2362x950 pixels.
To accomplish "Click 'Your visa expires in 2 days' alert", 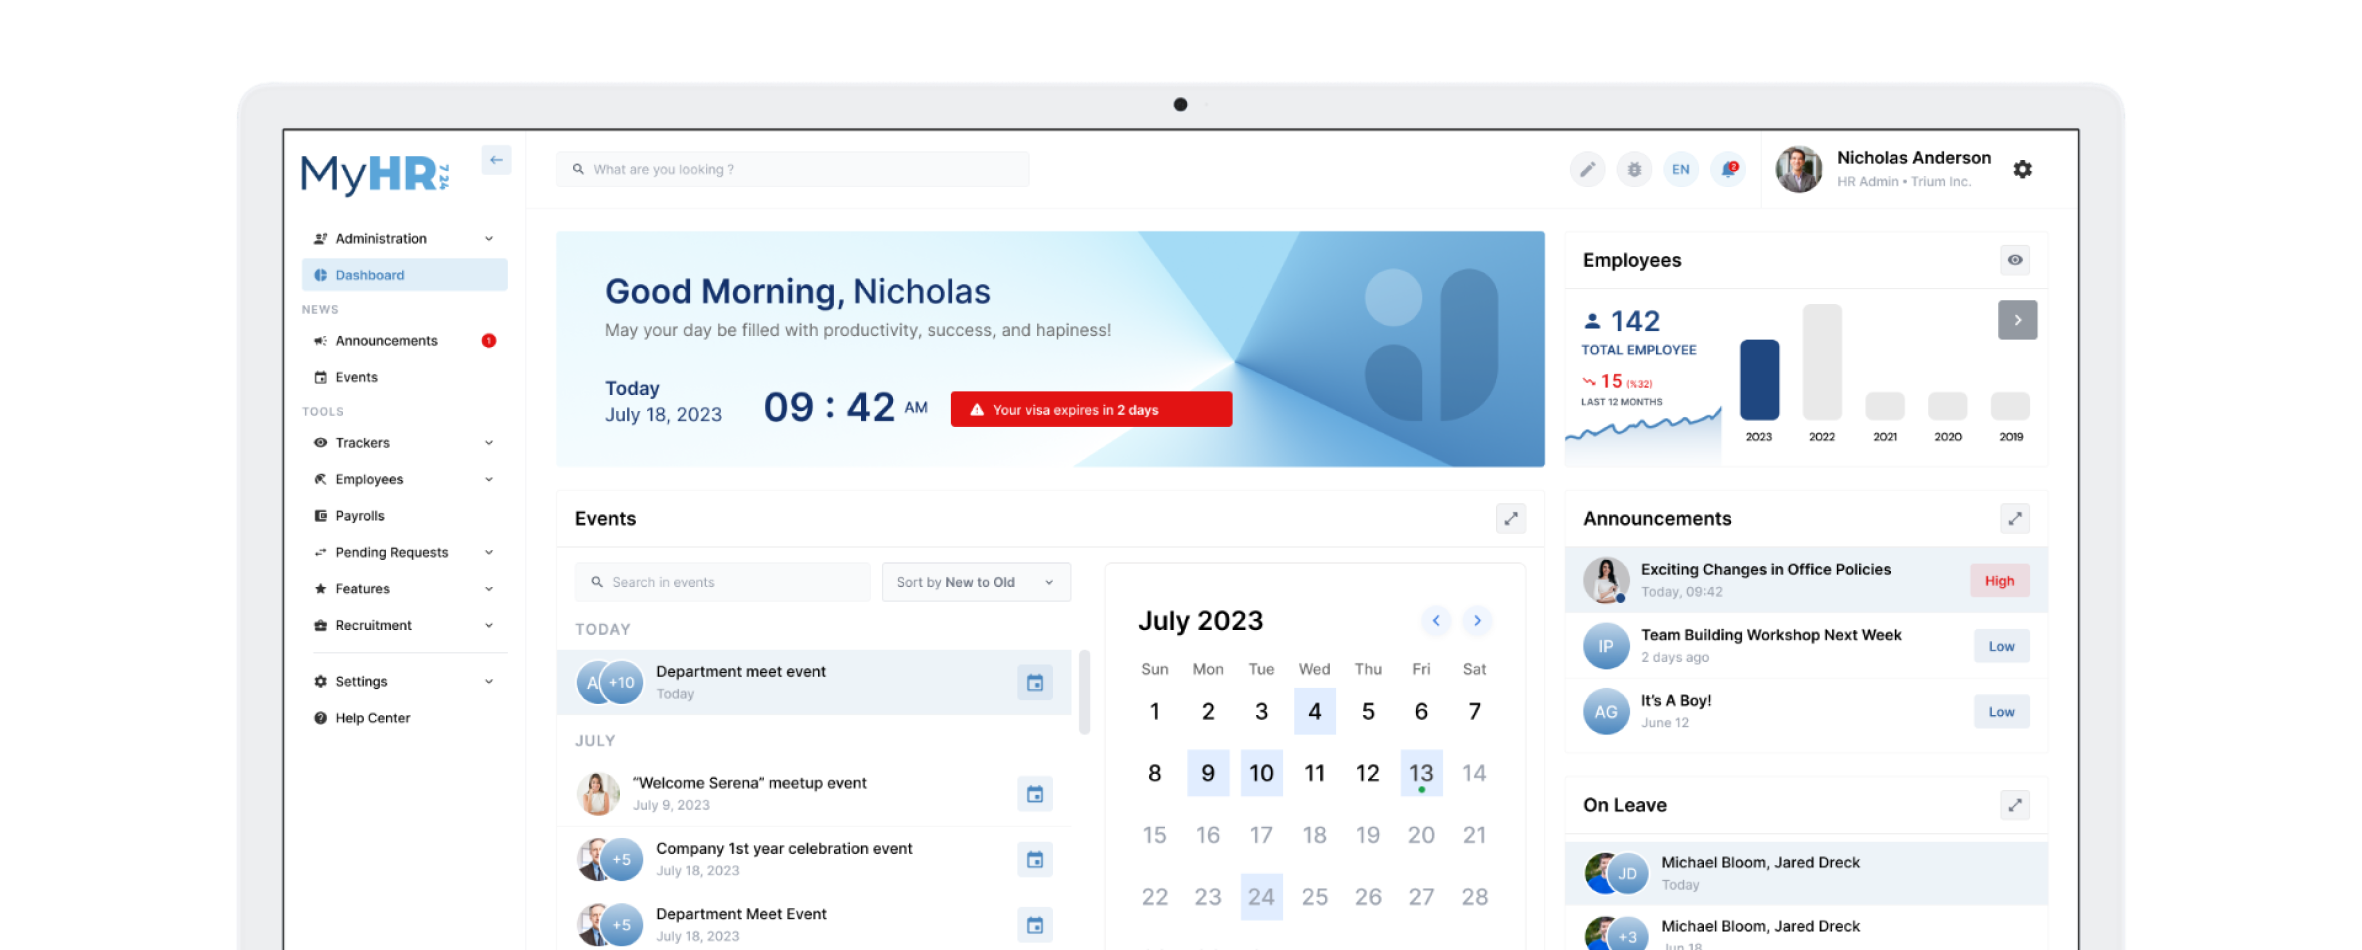I will click(1091, 409).
